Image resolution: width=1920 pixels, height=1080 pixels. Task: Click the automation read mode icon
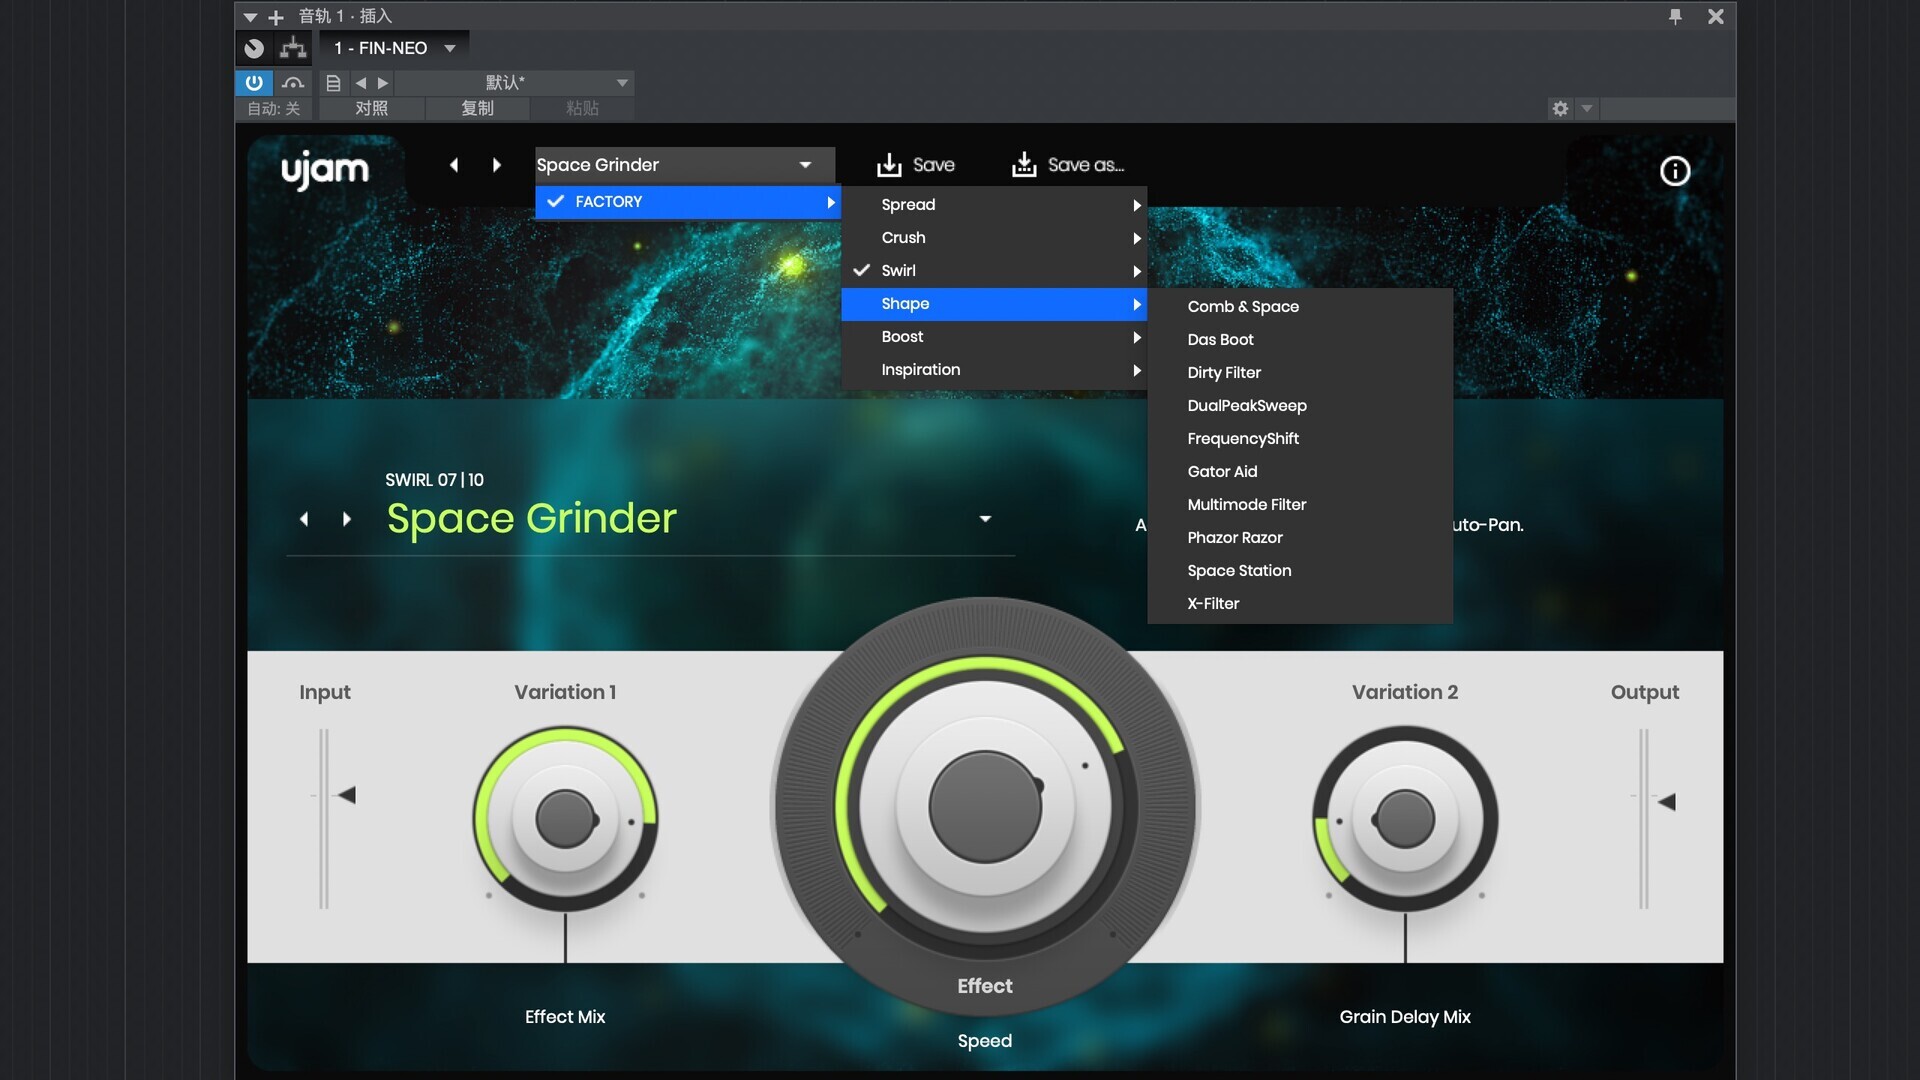[x=293, y=82]
